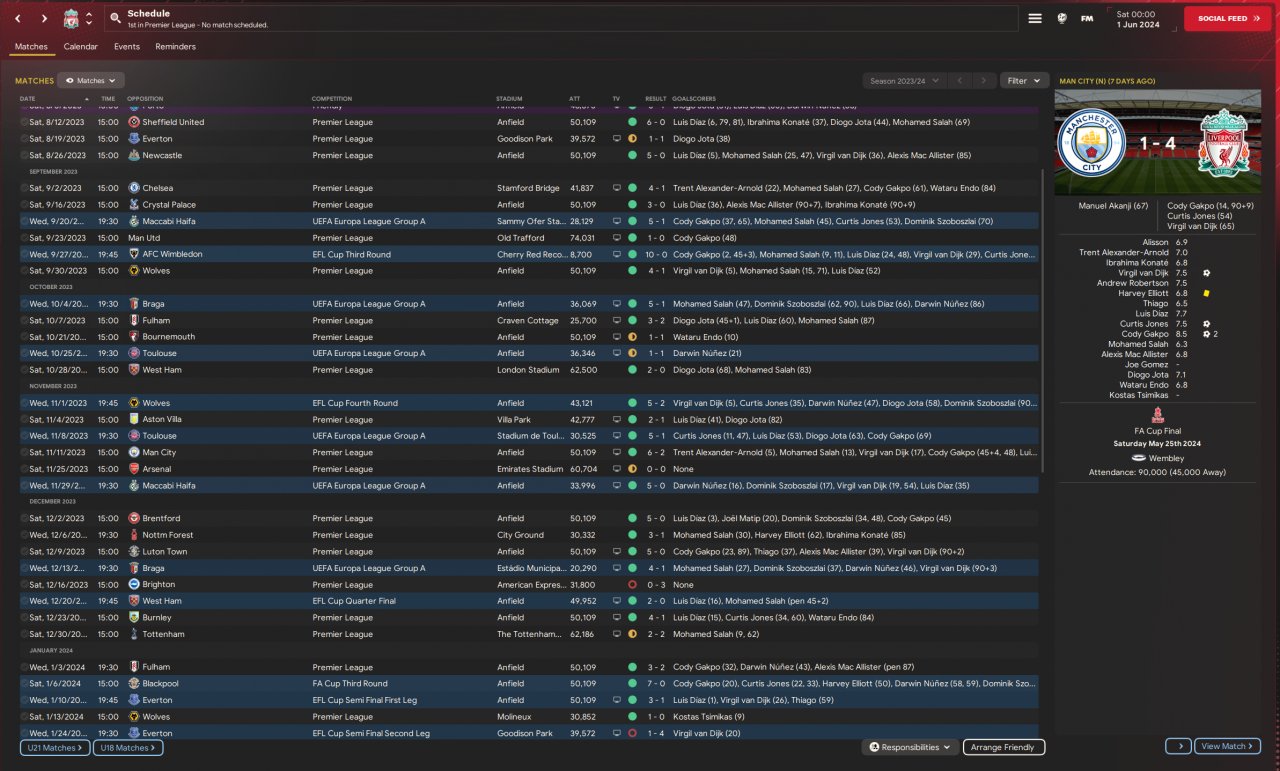Open the Filter dropdown
1280x771 pixels.
click(x=1023, y=80)
